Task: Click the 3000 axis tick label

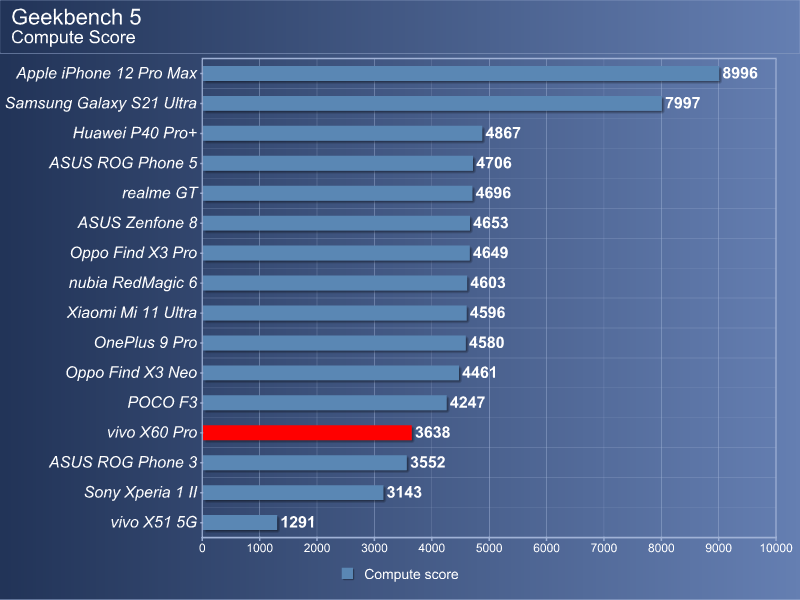Action: pyautogui.click(x=374, y=548)
